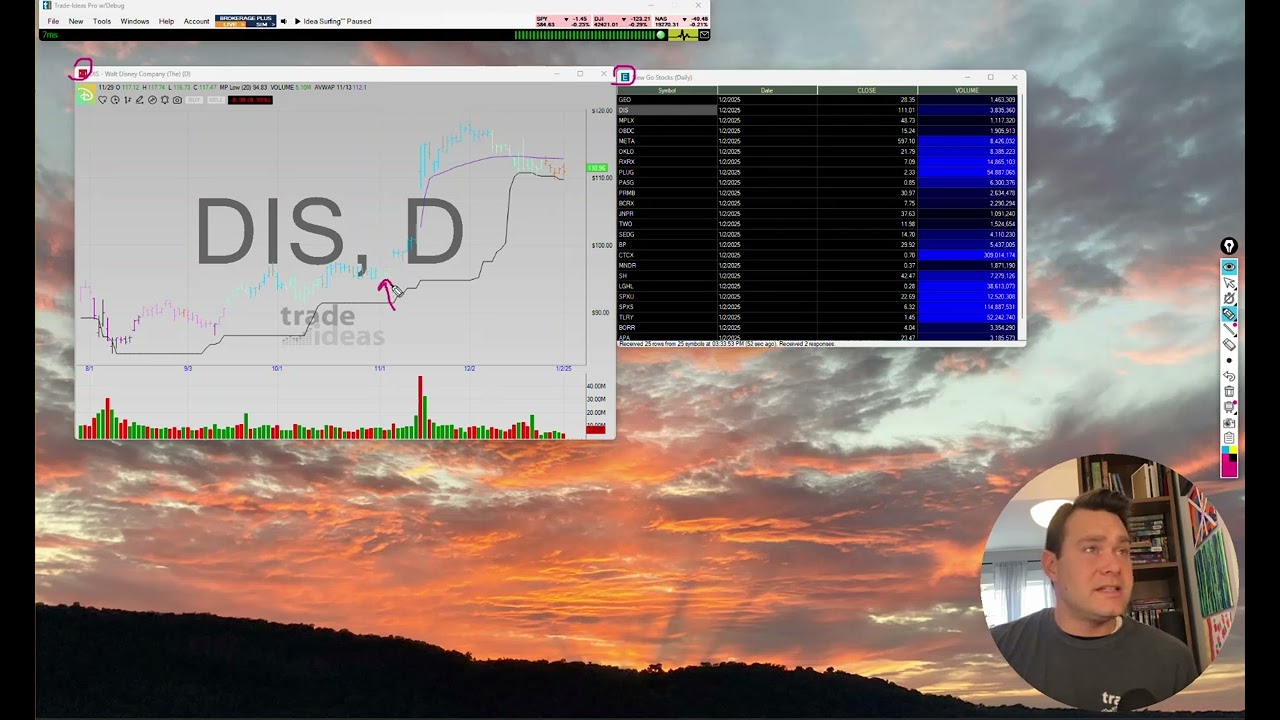The width and height of the screenshot is (1280, 720).
Task: Select the CTCX symbol row
Action: click(817, 255)
